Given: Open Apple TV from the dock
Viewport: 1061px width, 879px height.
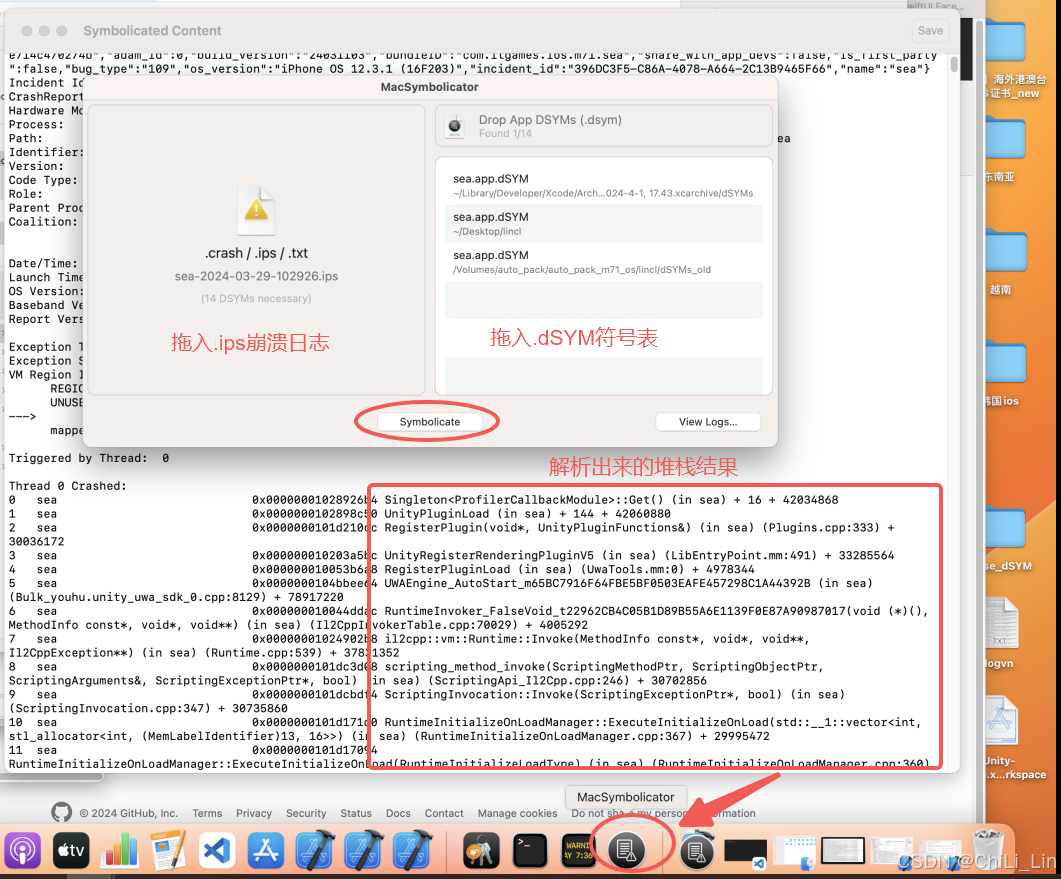Looking at the screenshot, I should [71, 850].
